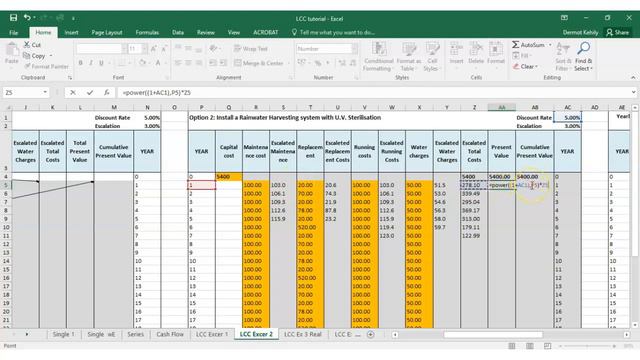Switch to the Insert ribbon tab

pos(71,32)
